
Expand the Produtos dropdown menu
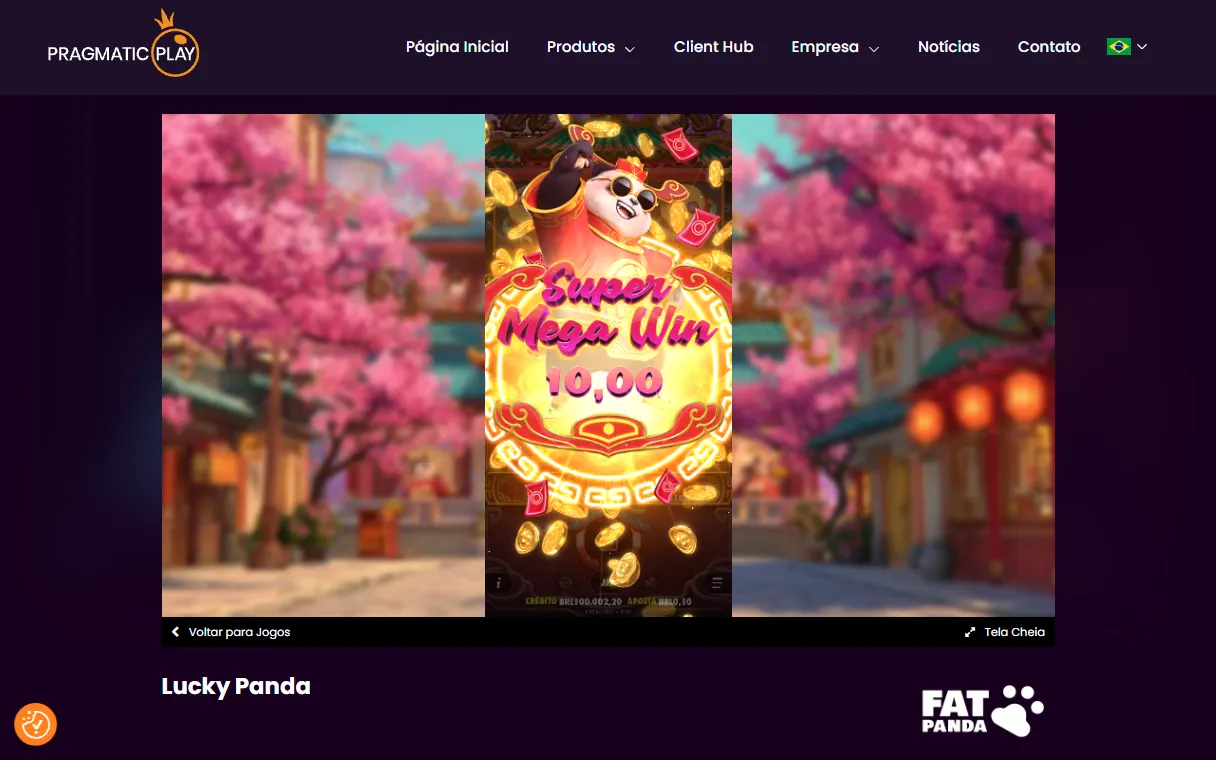click(x=590, y=47)
